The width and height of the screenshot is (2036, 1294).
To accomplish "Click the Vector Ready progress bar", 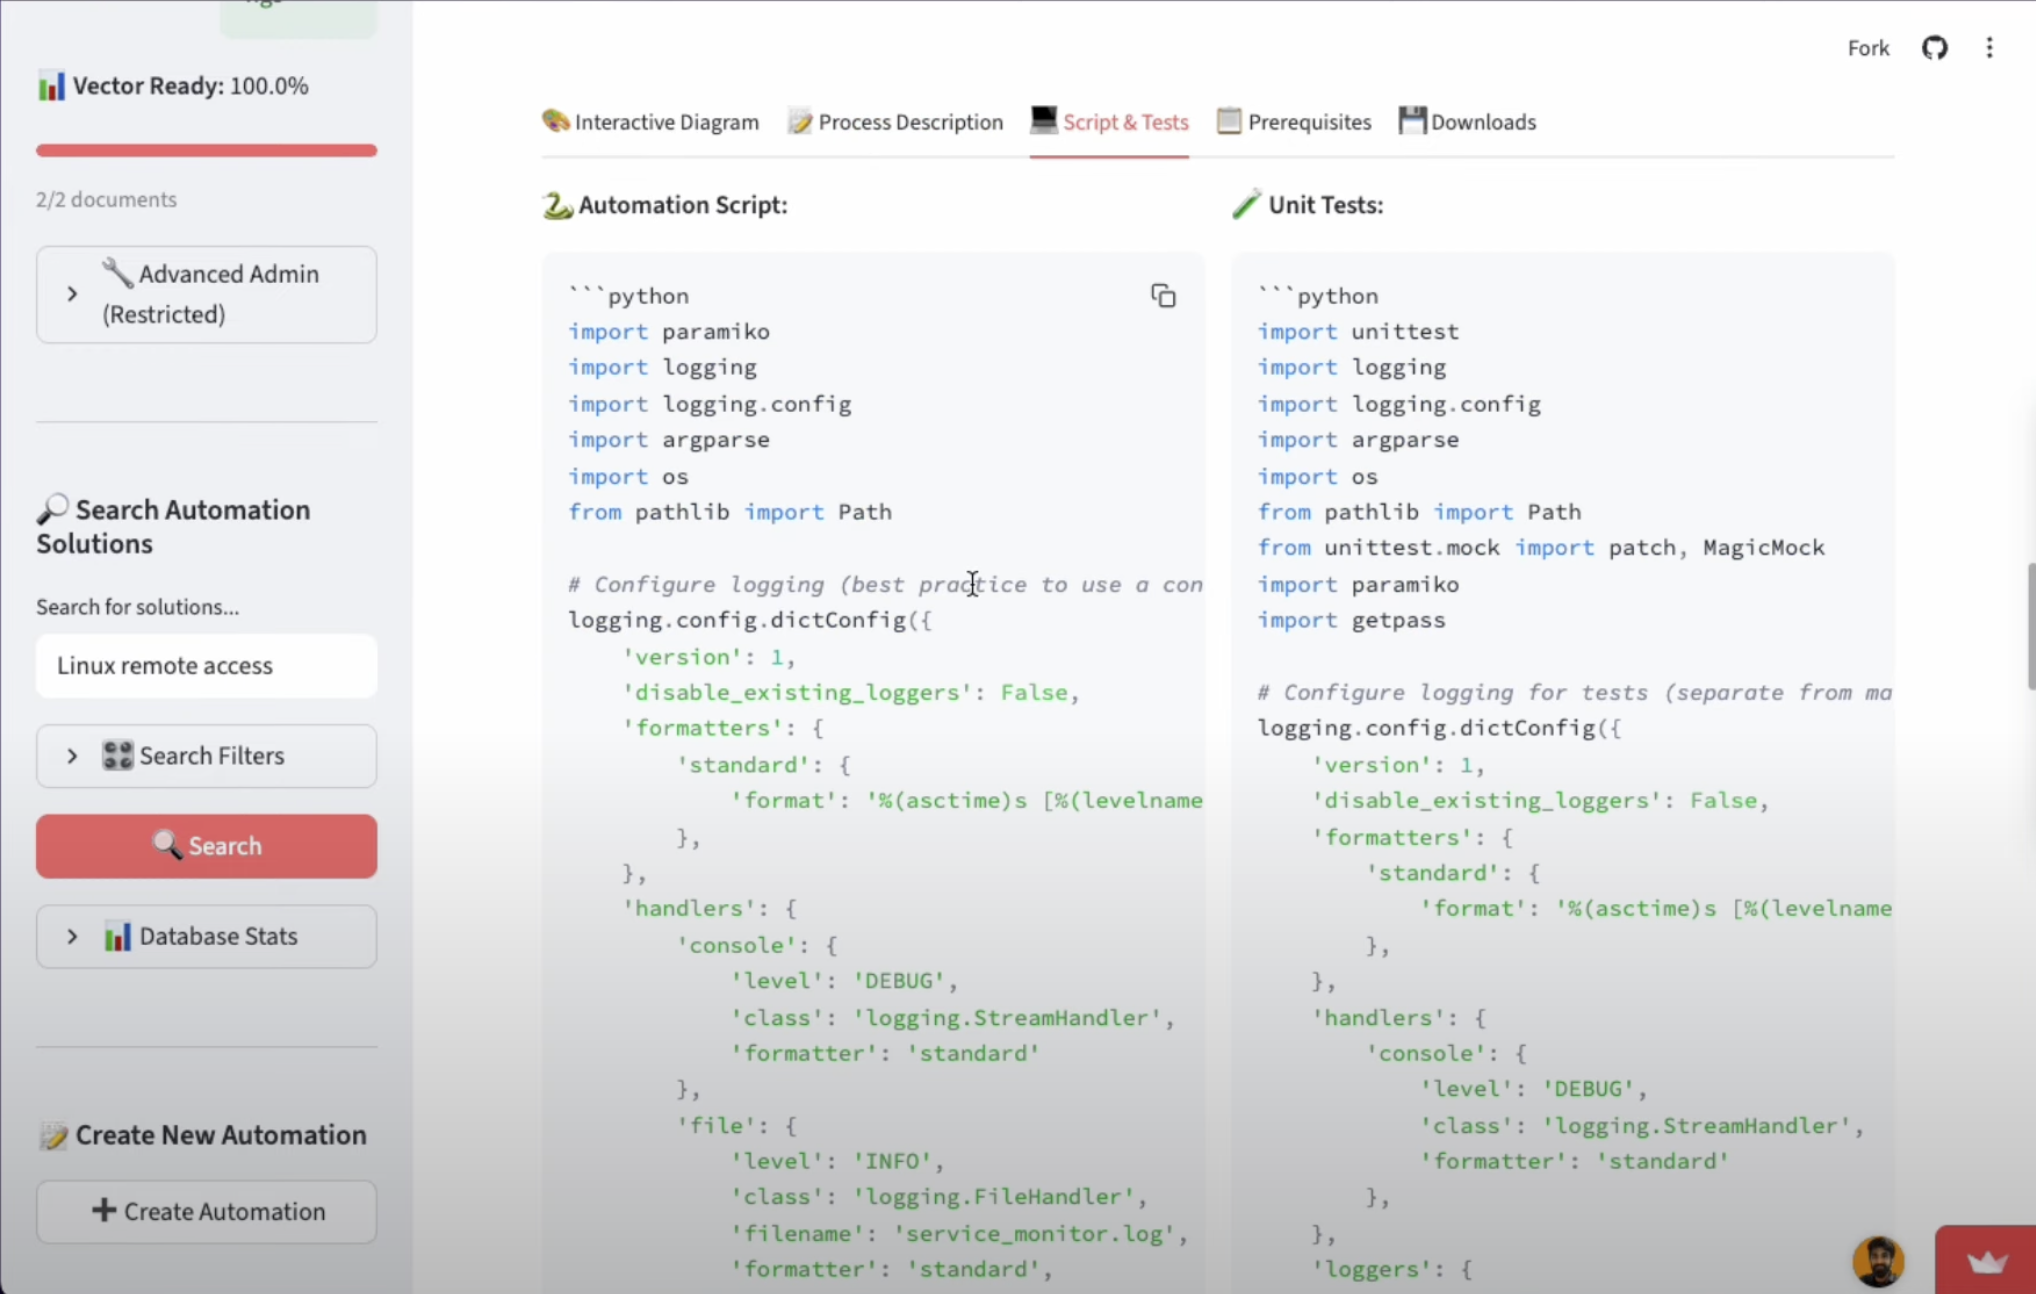I will (206, 150).
